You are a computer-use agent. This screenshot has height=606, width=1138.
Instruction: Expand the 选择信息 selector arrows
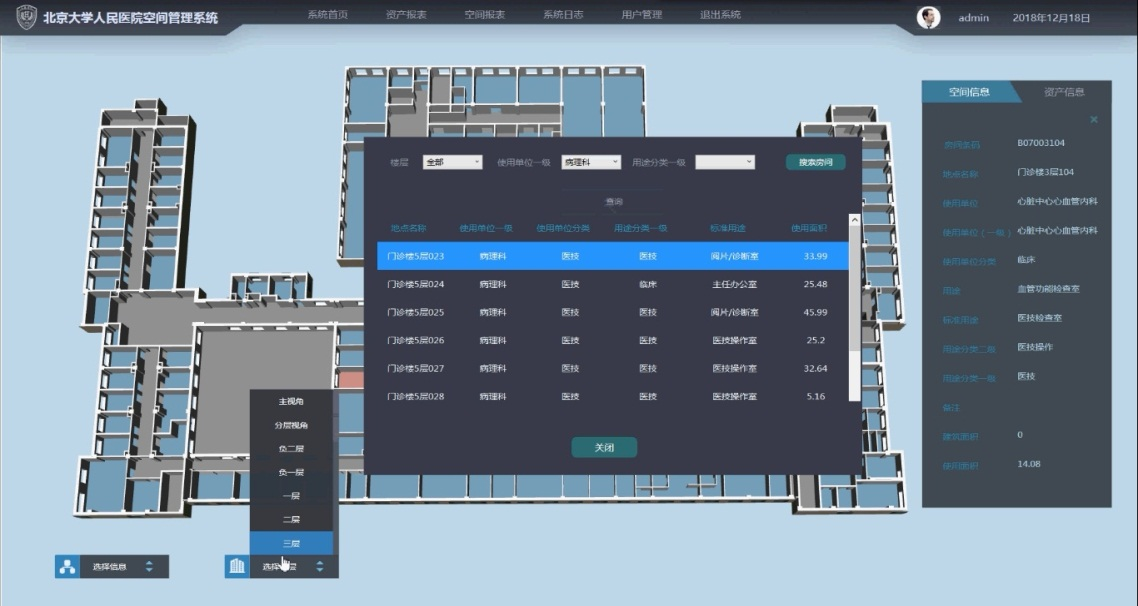(x=149, y=567)
